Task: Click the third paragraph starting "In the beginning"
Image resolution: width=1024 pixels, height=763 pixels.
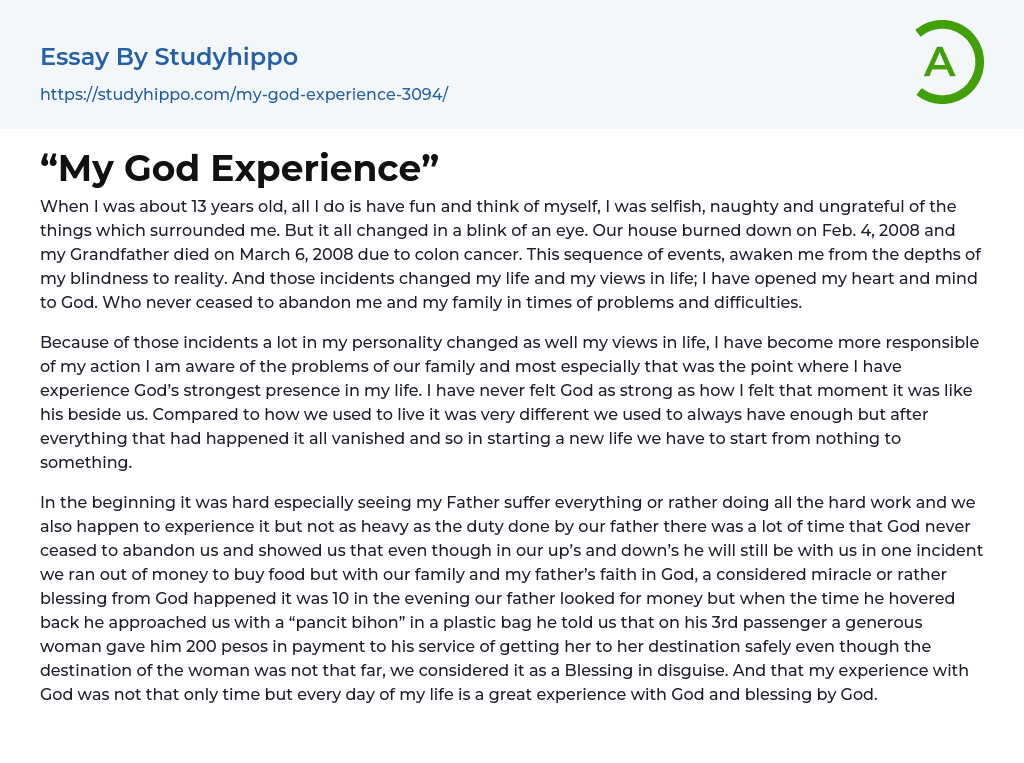Action: click(x=510, y=598)
